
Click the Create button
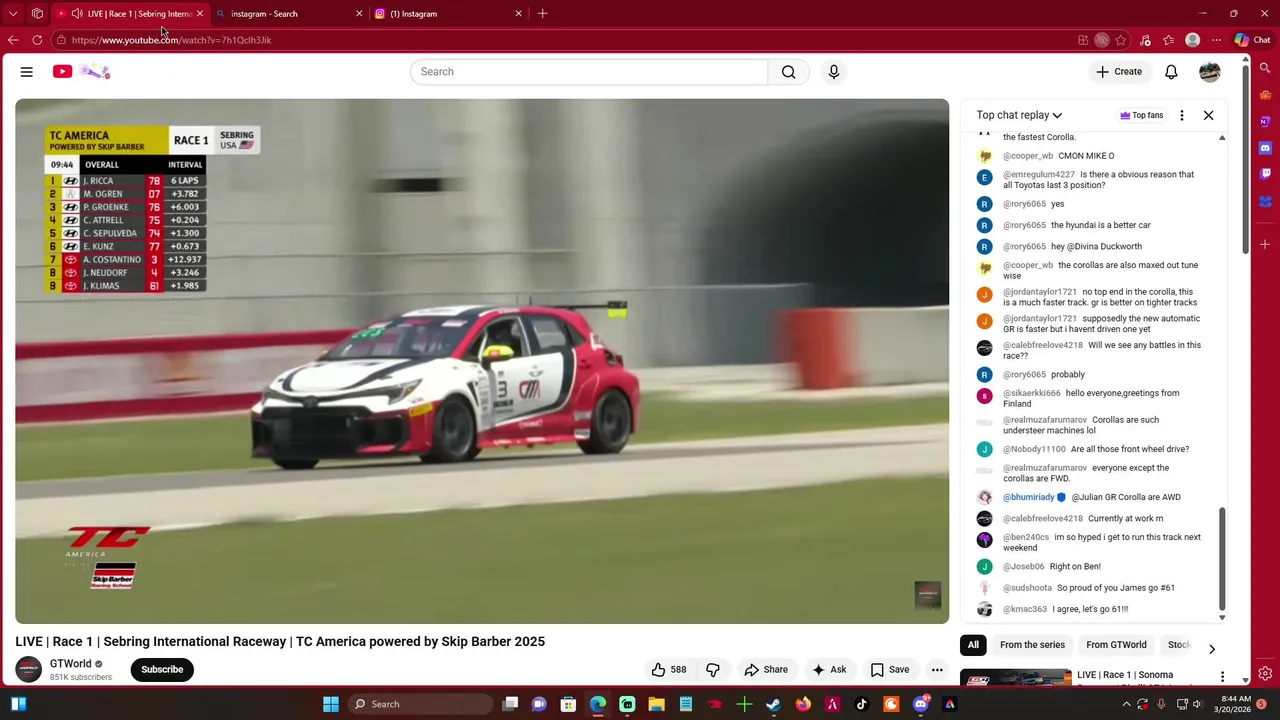pos(1119,72)
